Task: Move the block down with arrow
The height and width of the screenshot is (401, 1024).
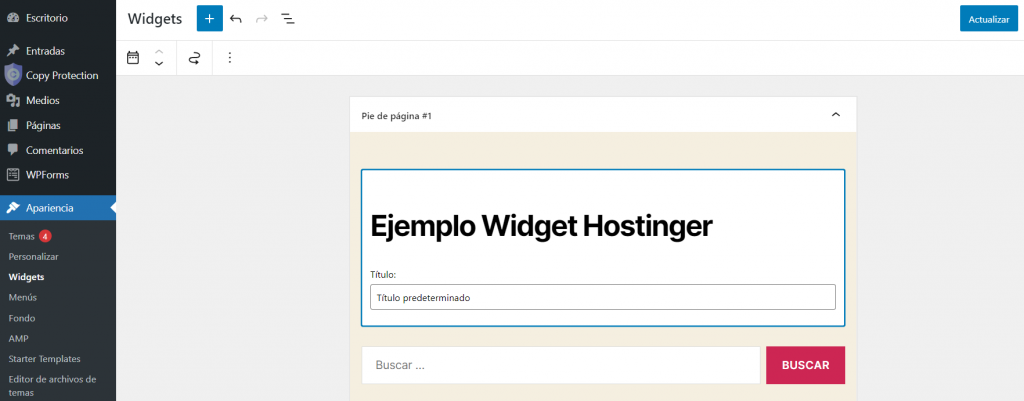Action: click(159, 64)
